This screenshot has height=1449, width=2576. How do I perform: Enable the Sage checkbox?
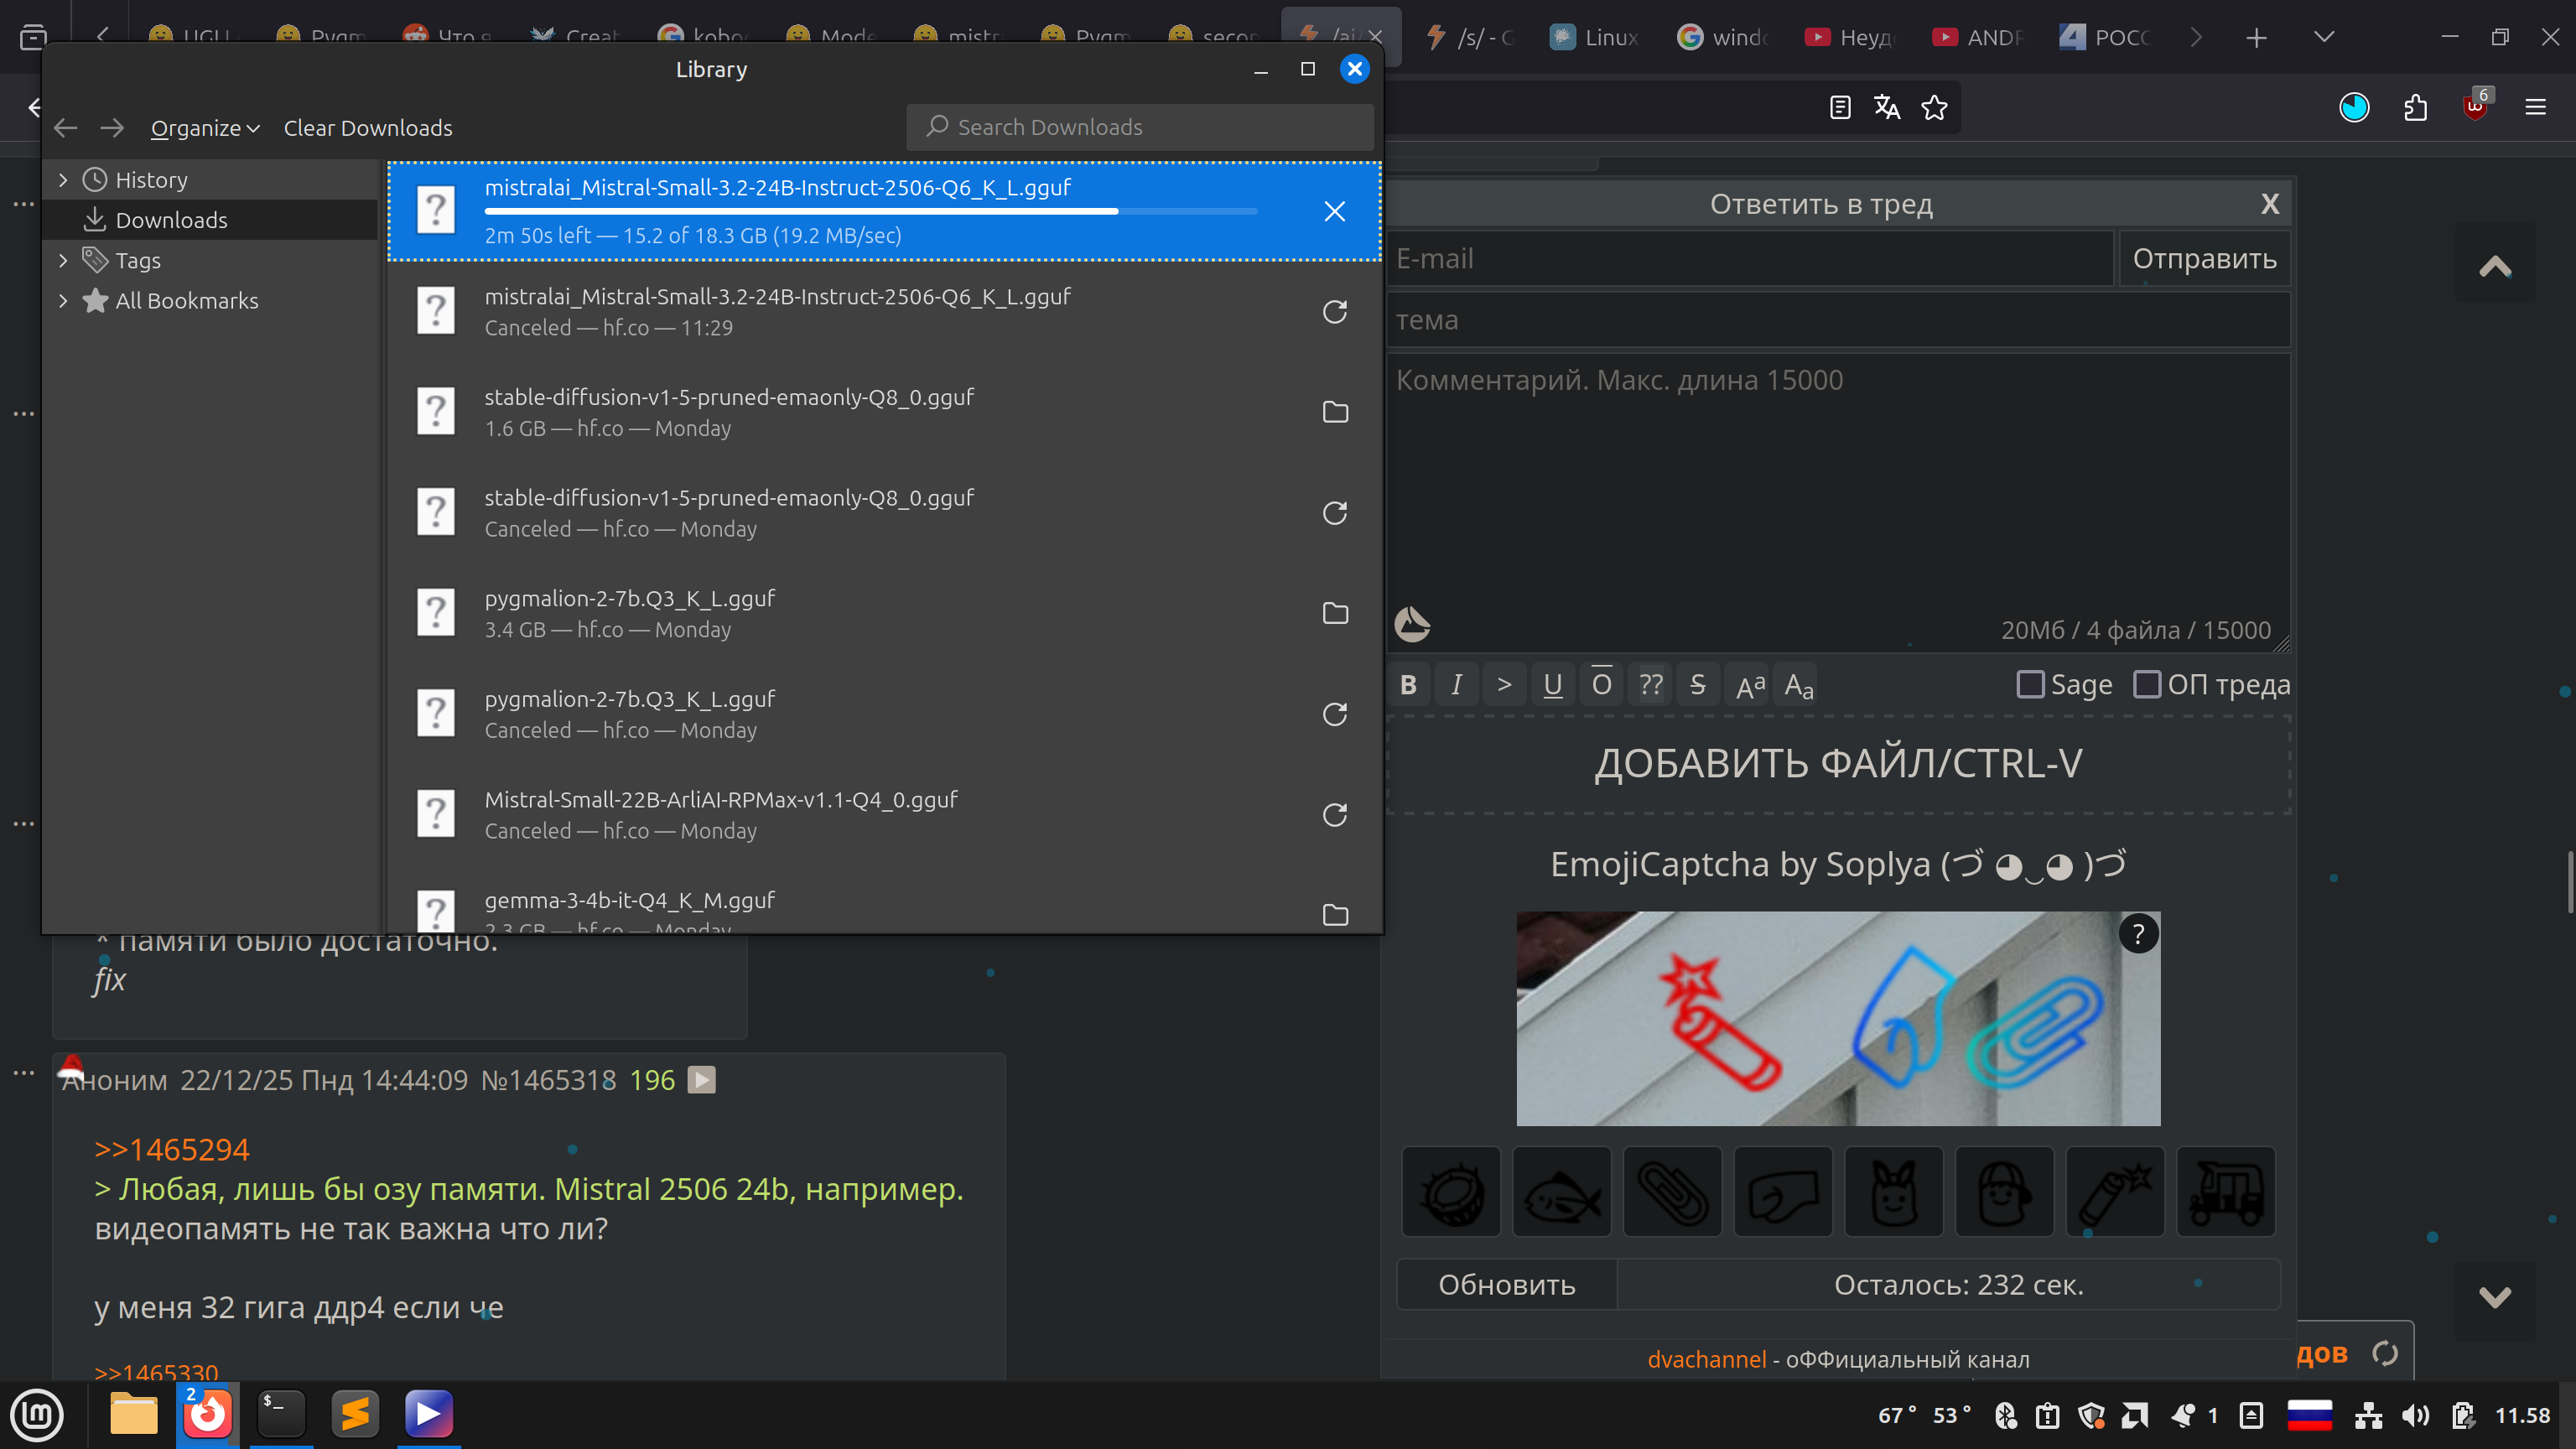click(x=2029, y=685)
